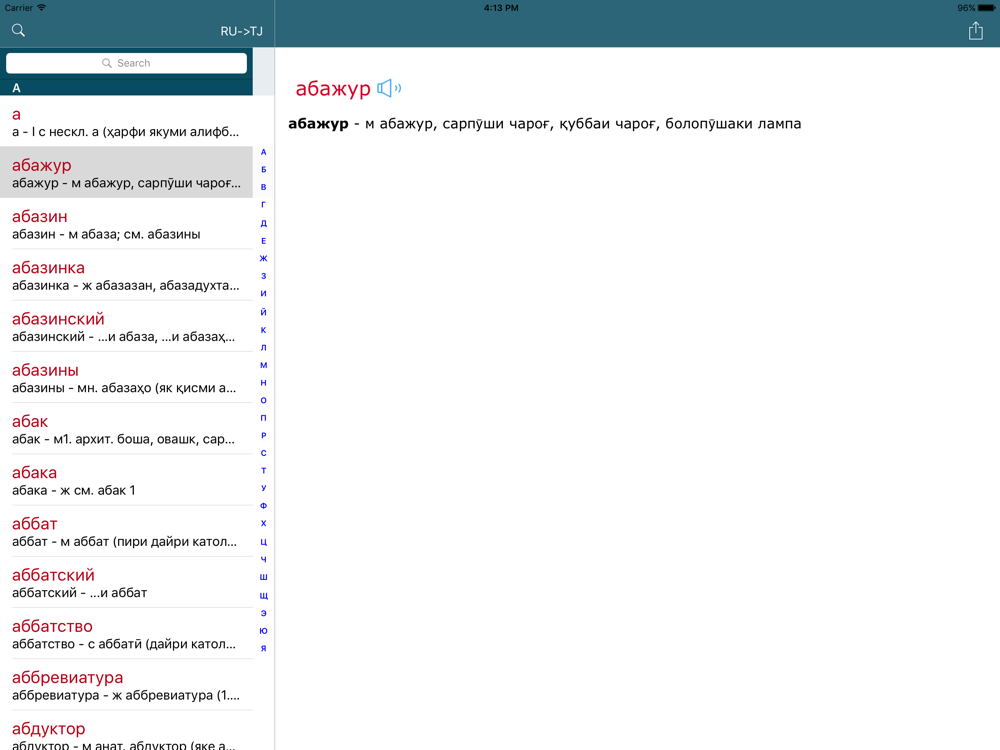
Task: Open the entry 'аббатство'
Action: pos(126,633)
